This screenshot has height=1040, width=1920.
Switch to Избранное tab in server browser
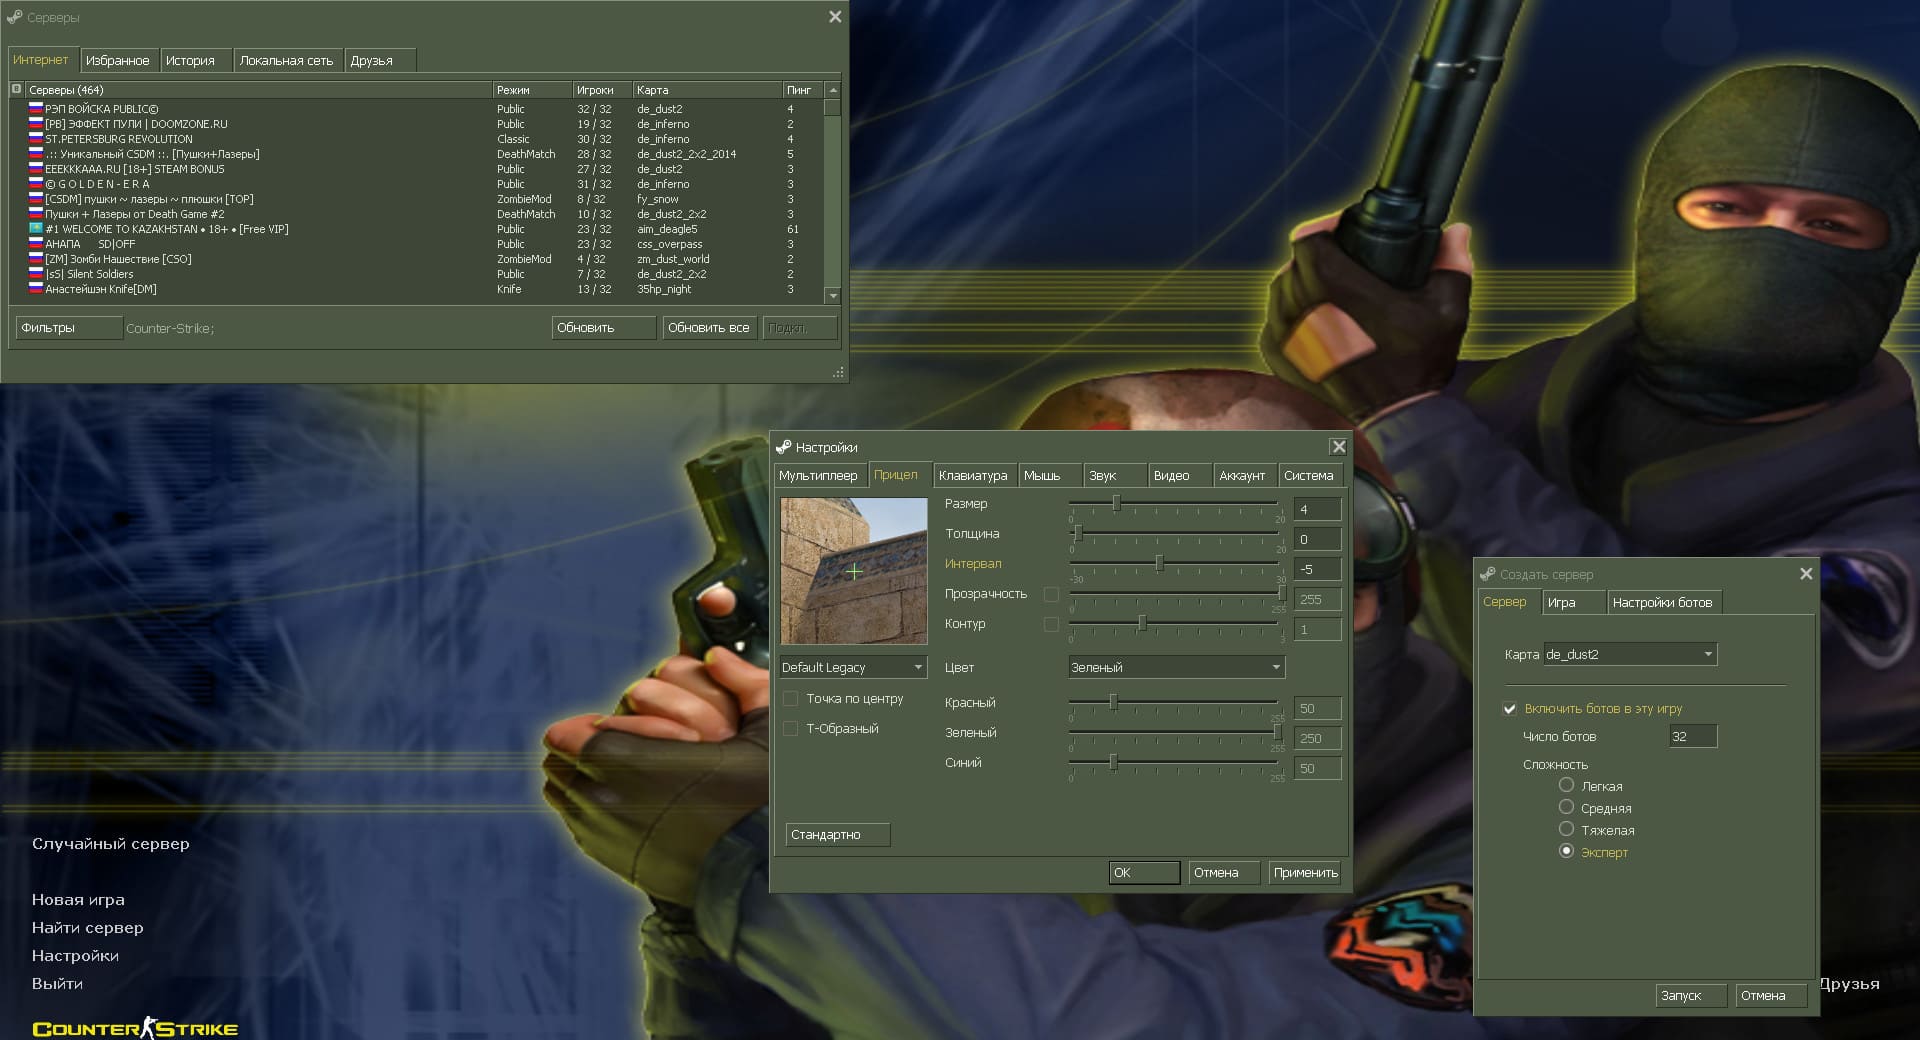tap(118, 61)
